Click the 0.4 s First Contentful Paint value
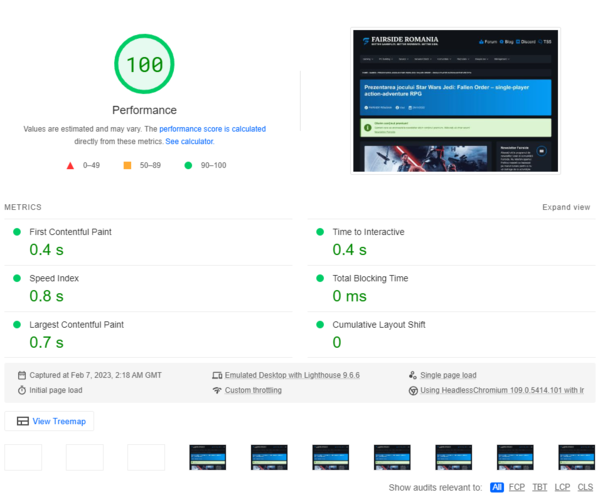 46,250
